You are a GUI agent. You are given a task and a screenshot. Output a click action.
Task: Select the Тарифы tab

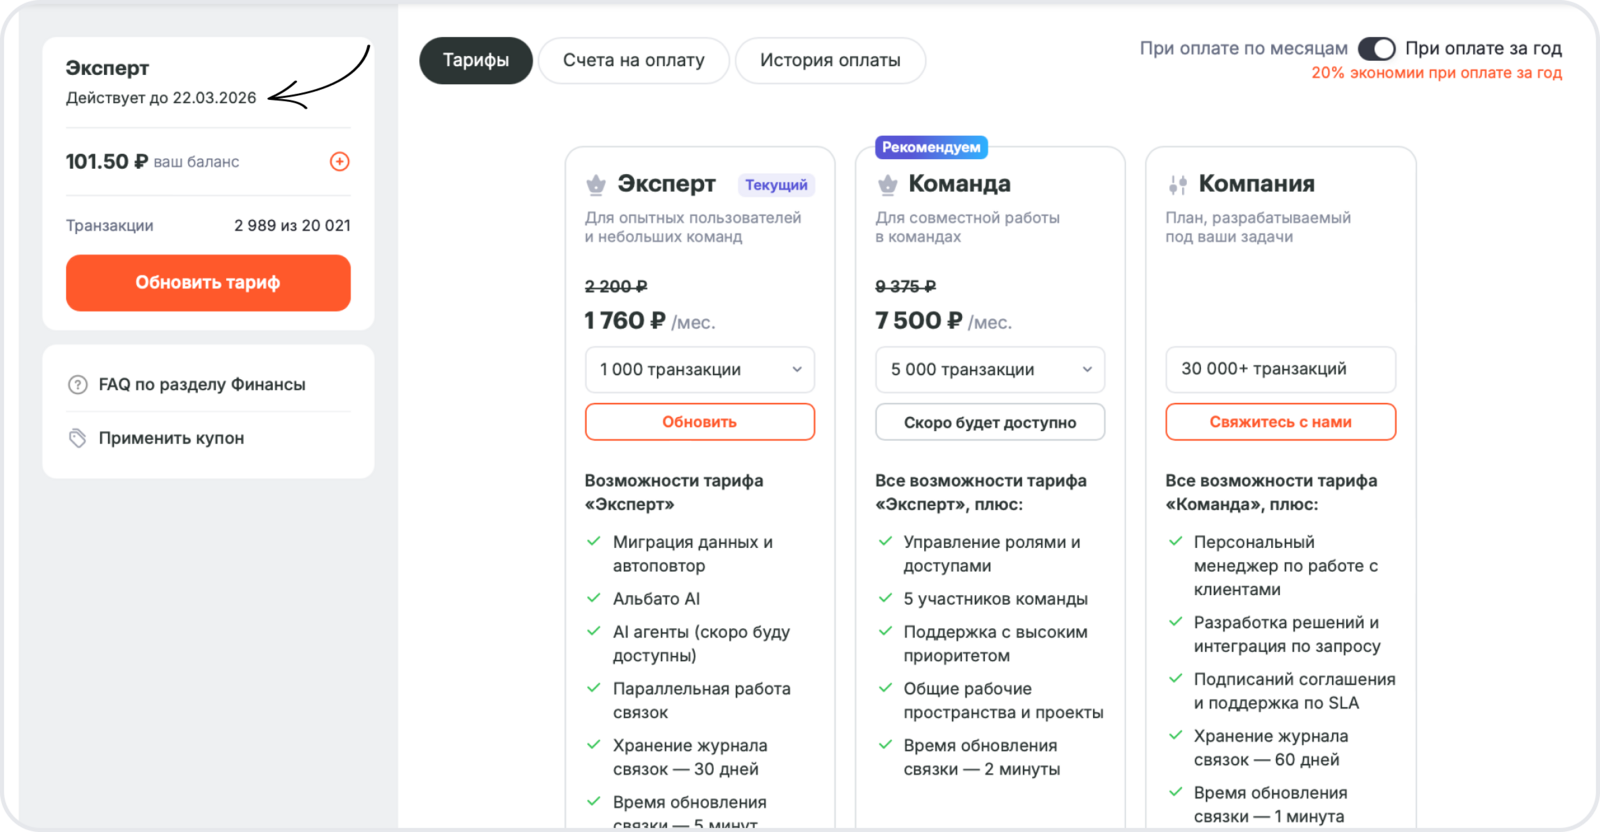(x=476, y=61)
